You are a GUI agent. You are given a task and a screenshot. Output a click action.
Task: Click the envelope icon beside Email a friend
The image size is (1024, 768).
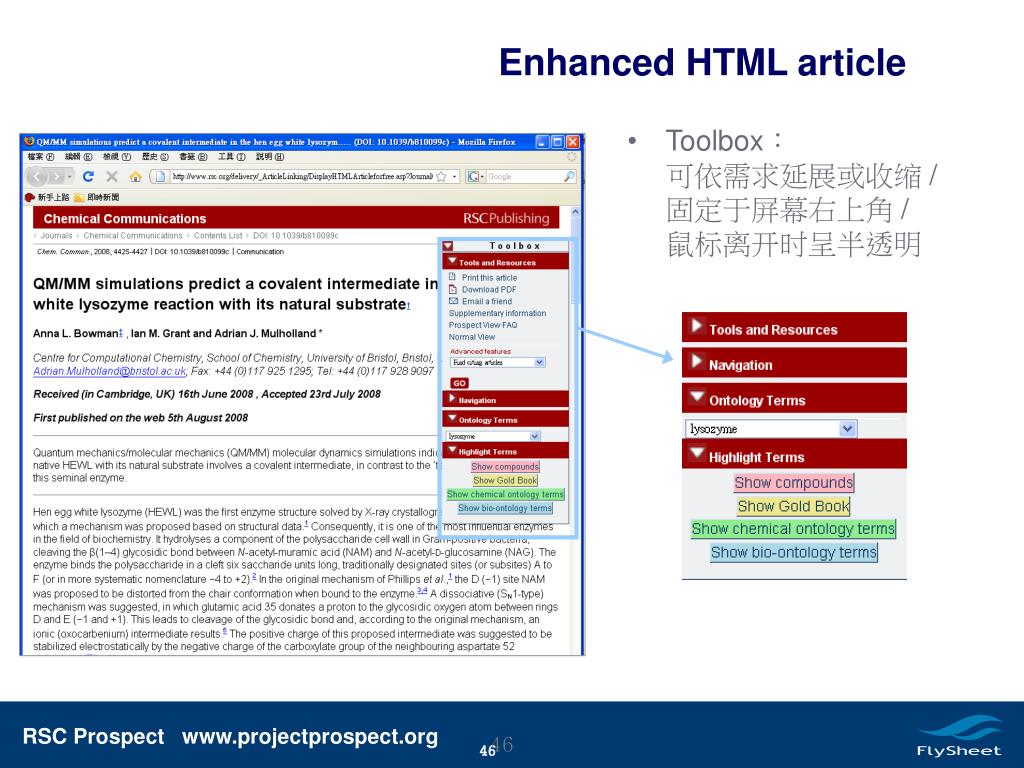[x=453, y=301]
